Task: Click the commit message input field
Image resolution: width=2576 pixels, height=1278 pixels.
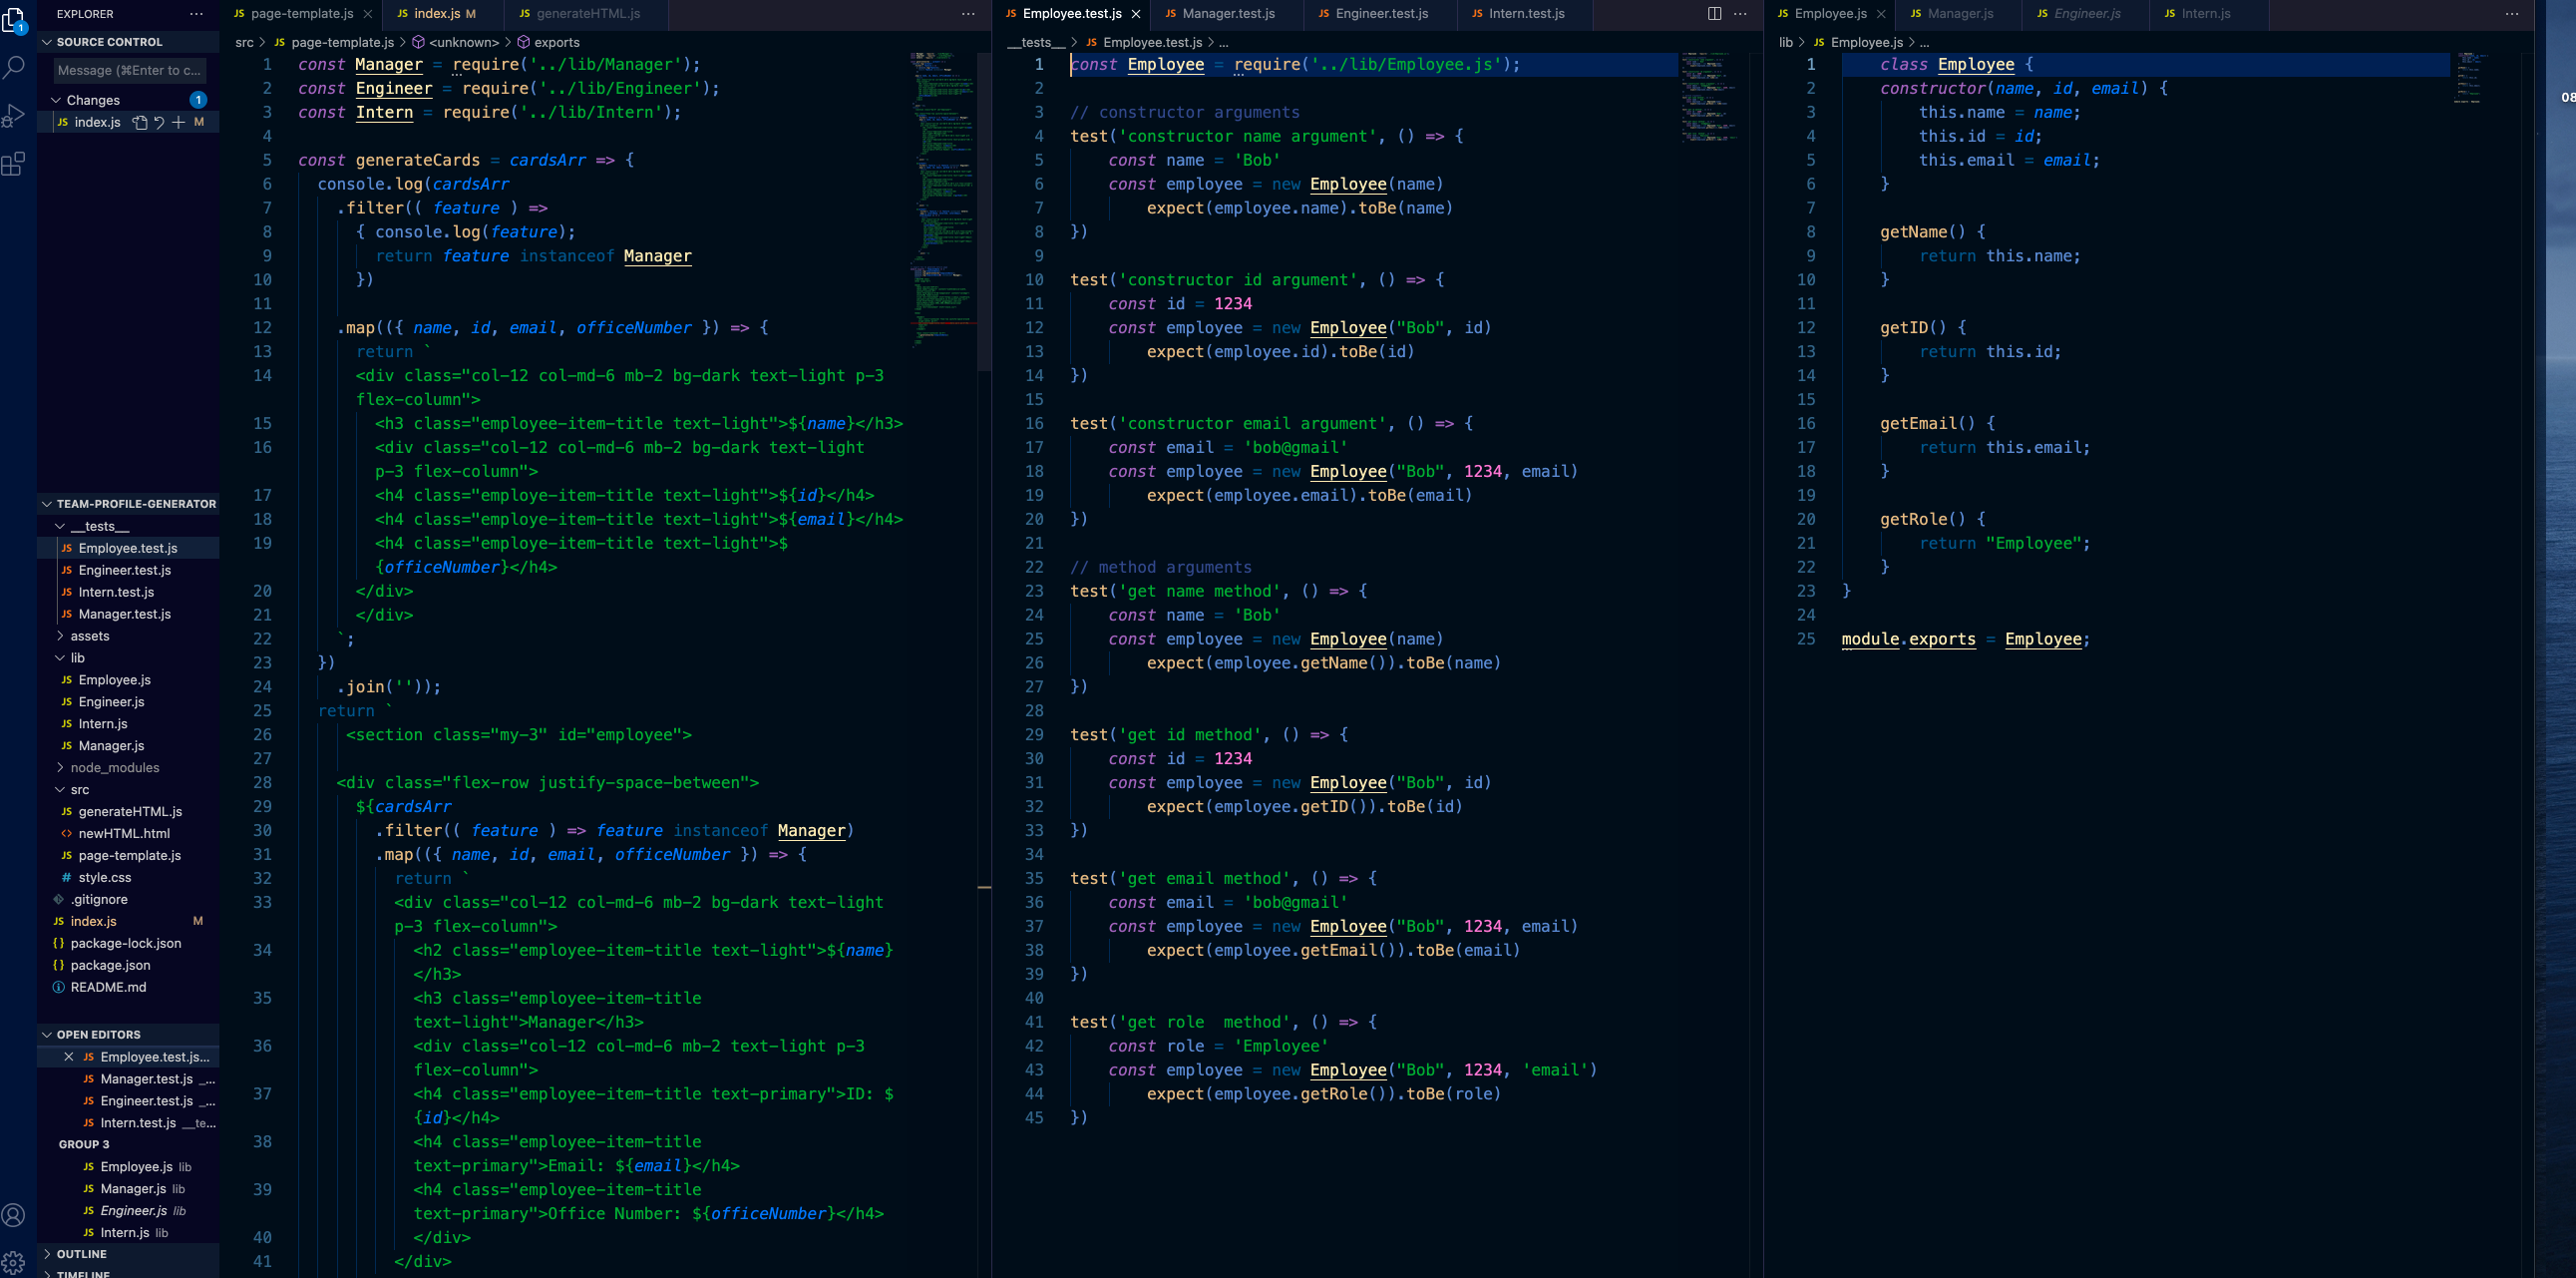Action: click(x=129, y=70)
